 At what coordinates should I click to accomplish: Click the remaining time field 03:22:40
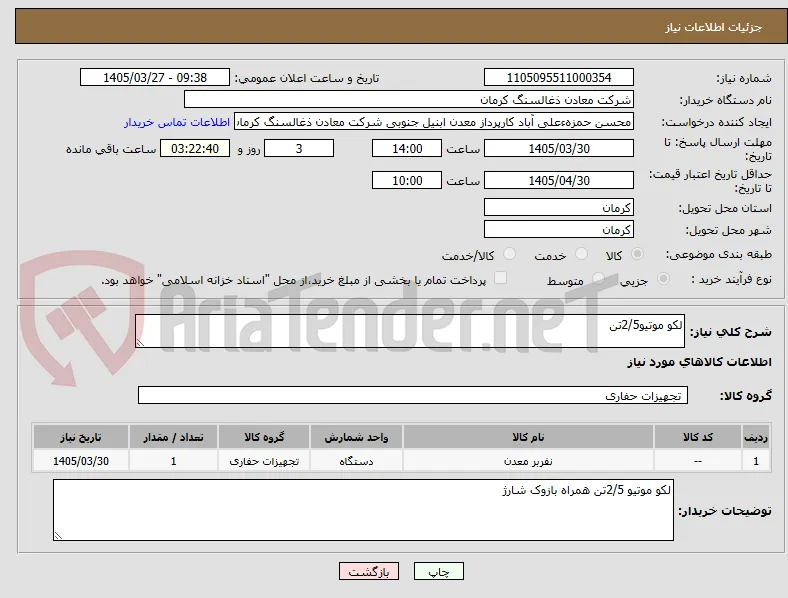coord(195,149)
